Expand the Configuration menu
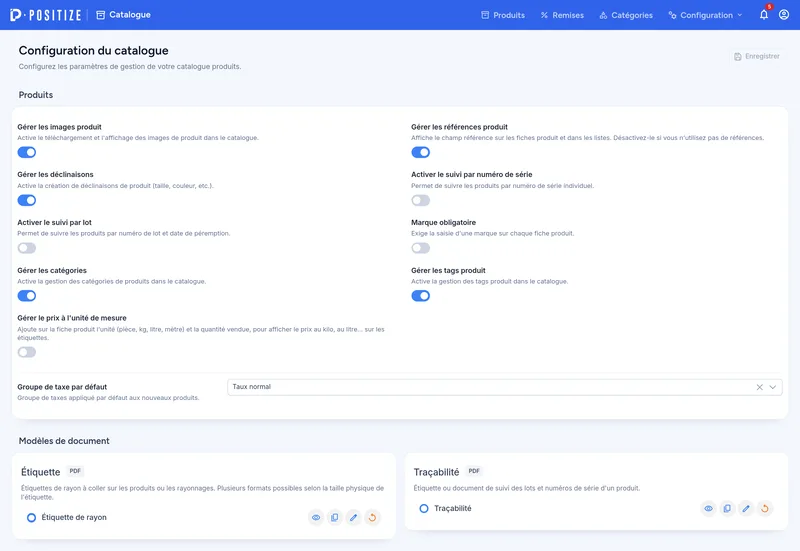Screen dimensions: 800x551 [706, 15]
